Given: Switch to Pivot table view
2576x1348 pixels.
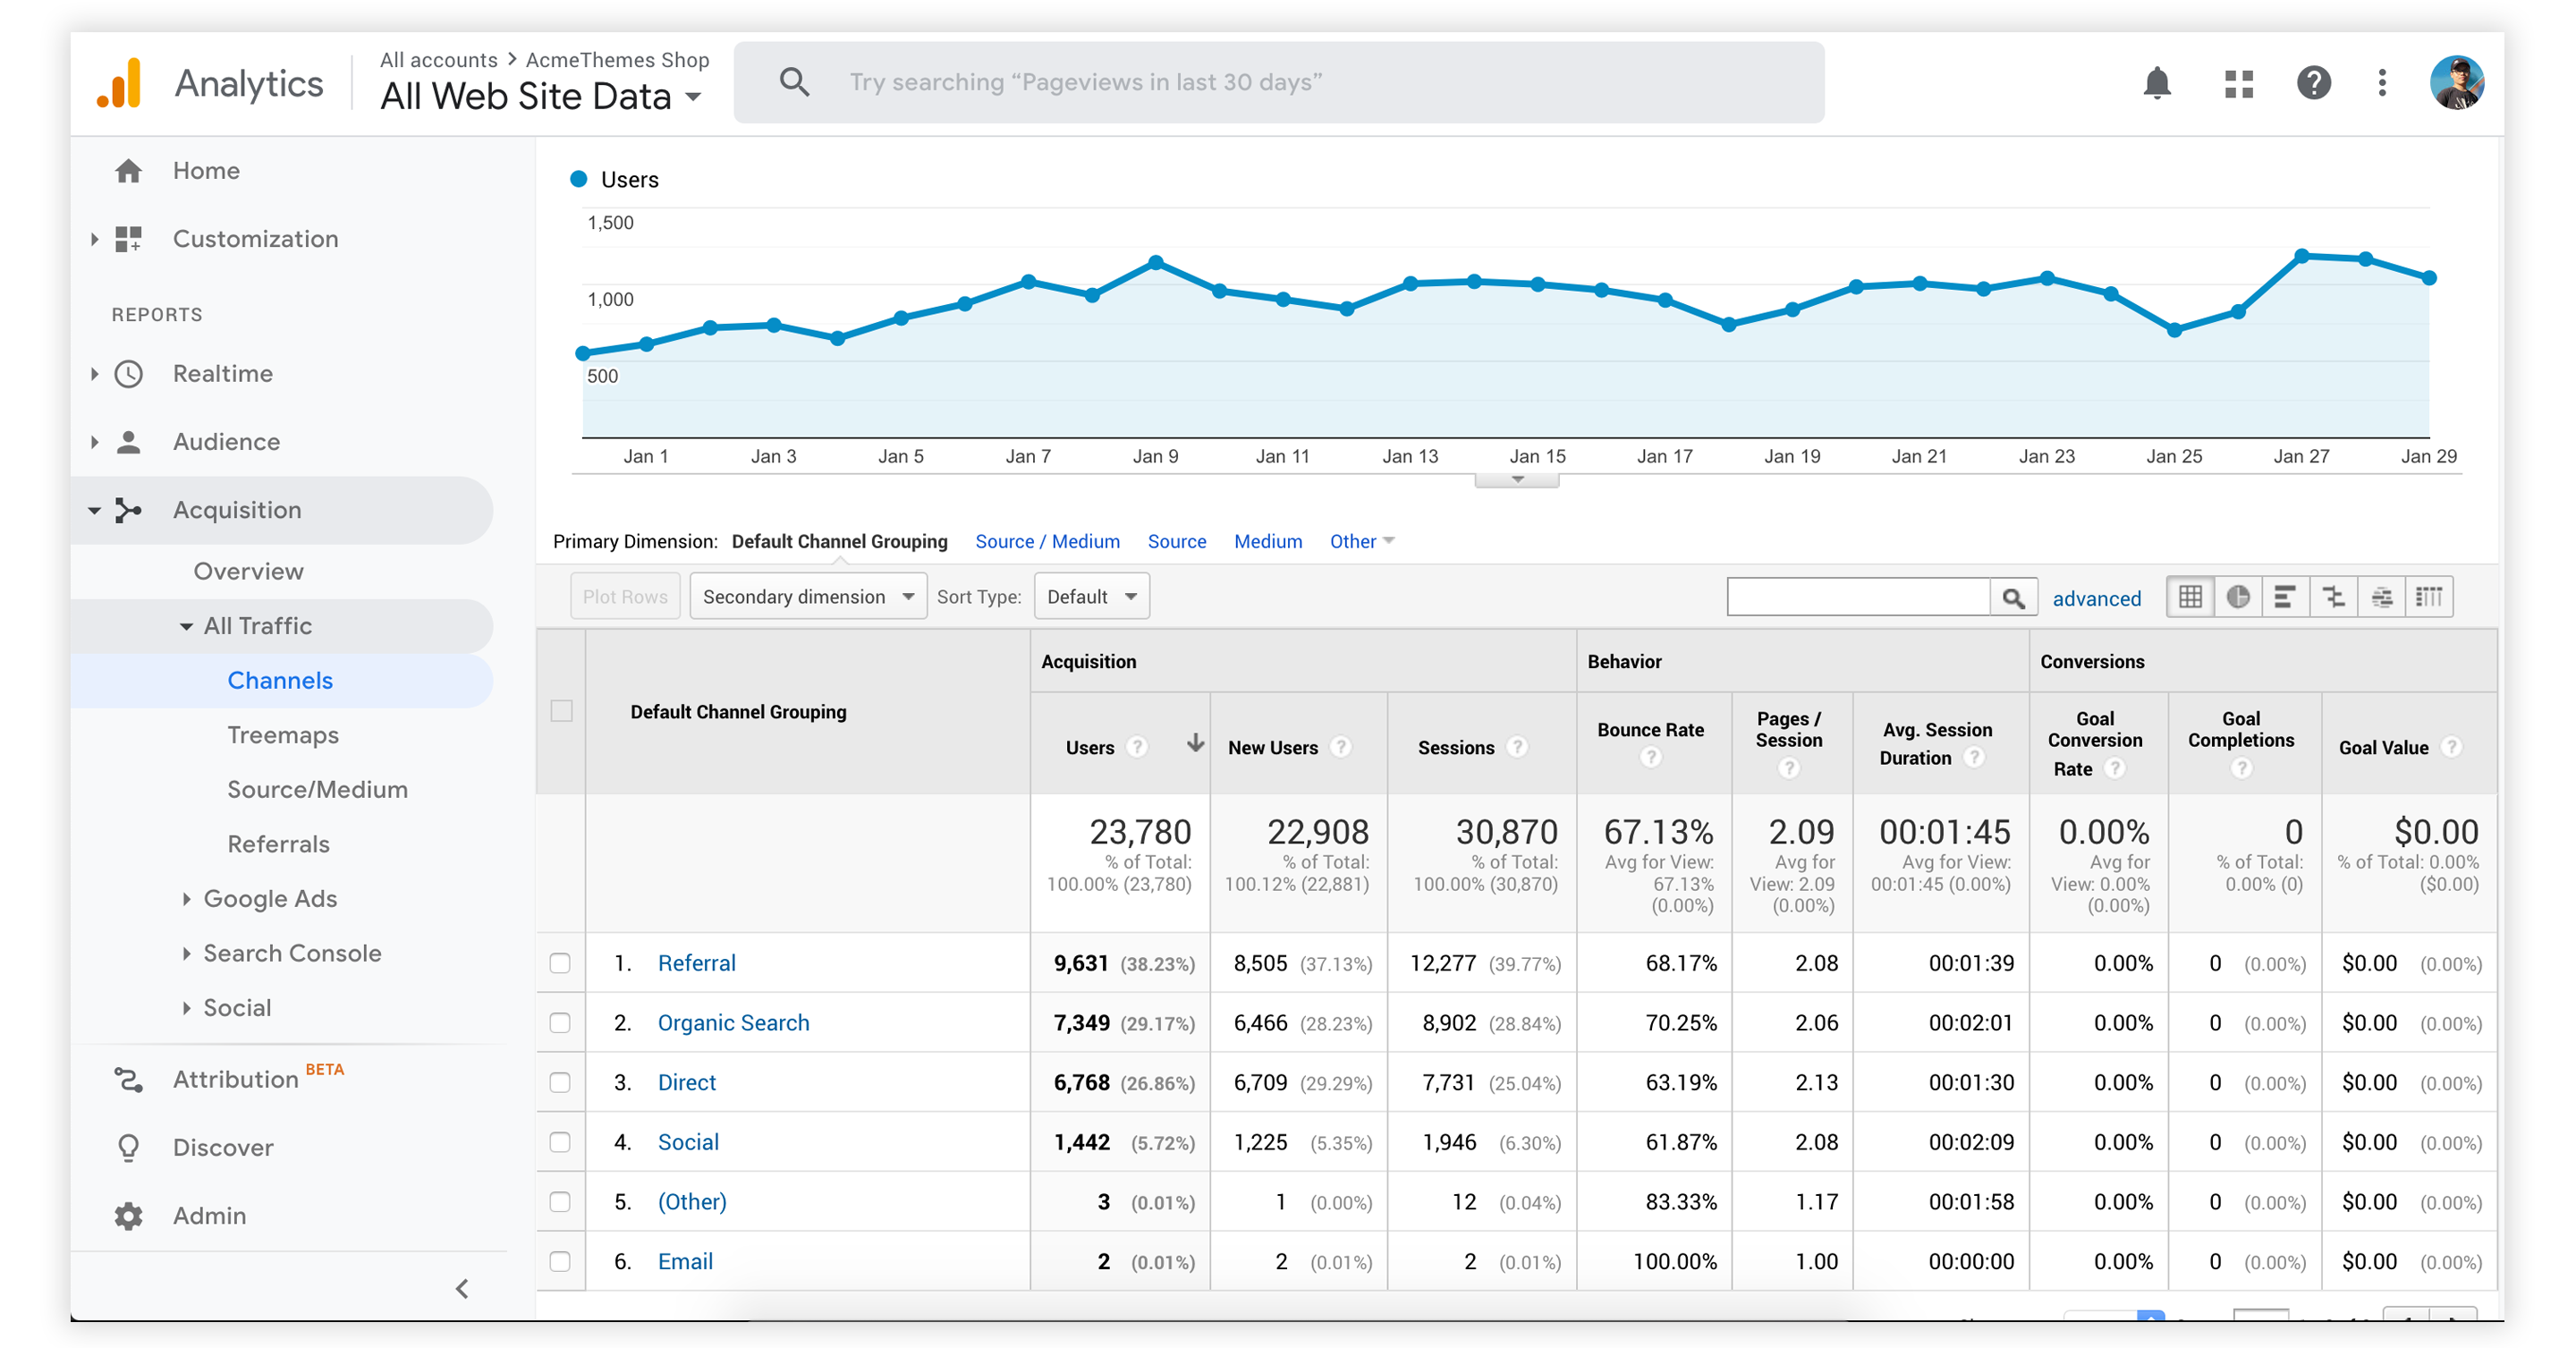Looking at the screenshot, I should click(x=2429, y=597).
